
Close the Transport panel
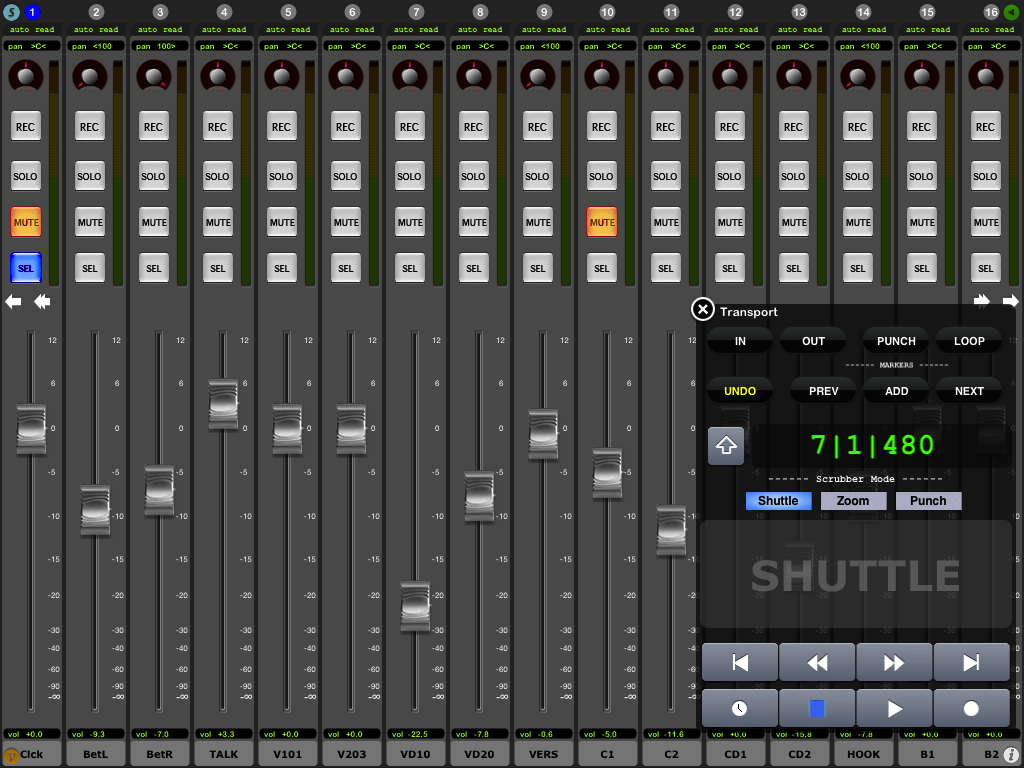(703, 310)
